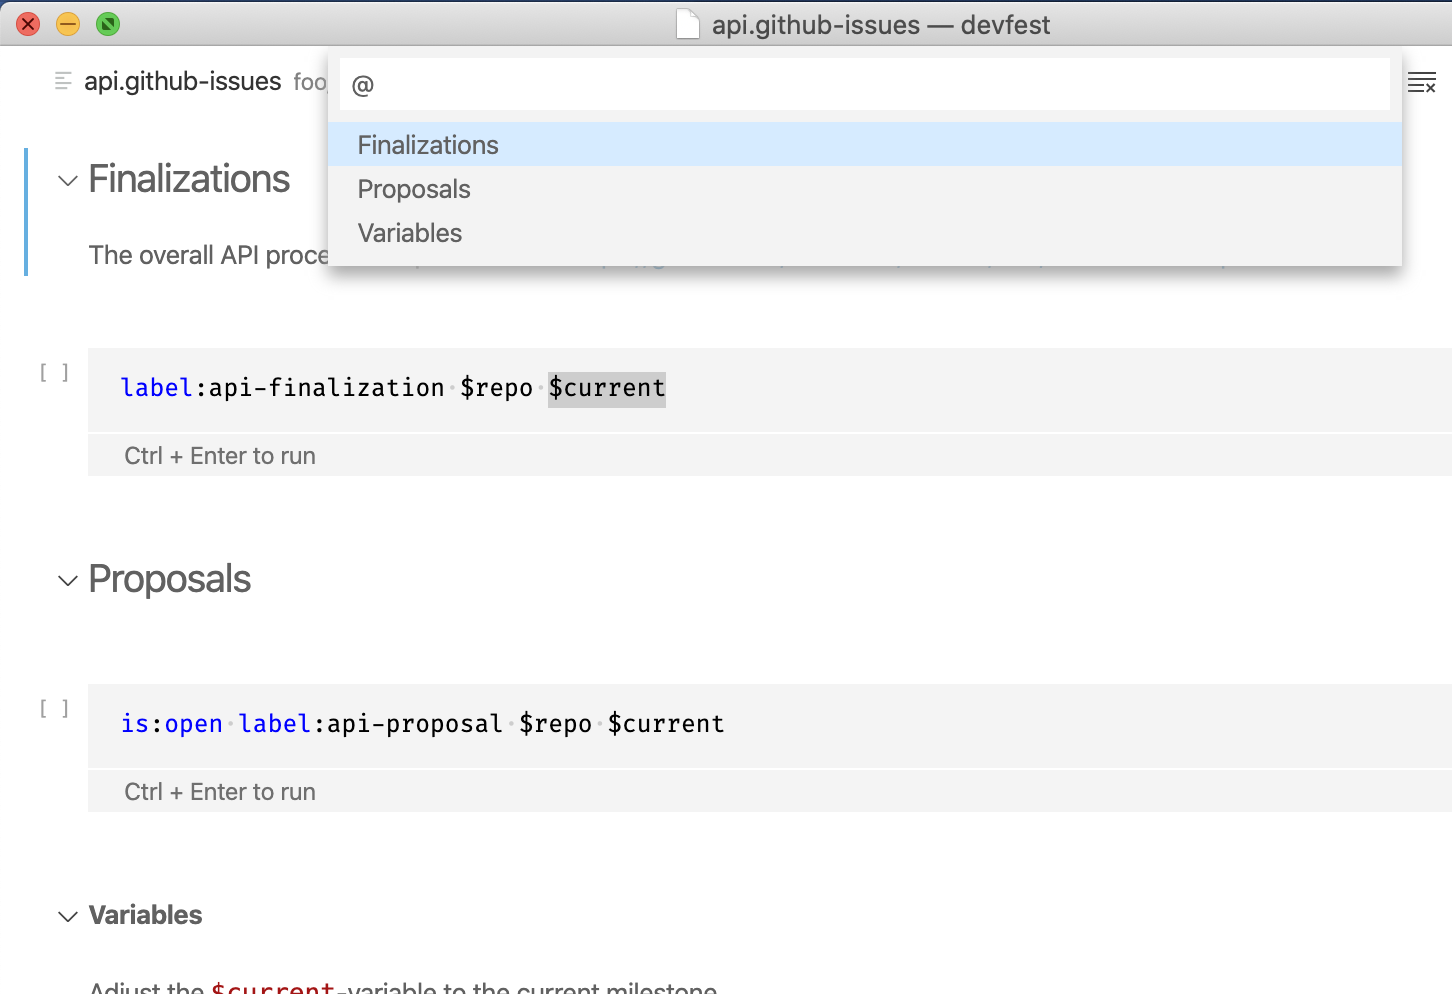Click label:api-finalization text in first cell
Screen dimensions: 1452x994
(x=282, y=388)
